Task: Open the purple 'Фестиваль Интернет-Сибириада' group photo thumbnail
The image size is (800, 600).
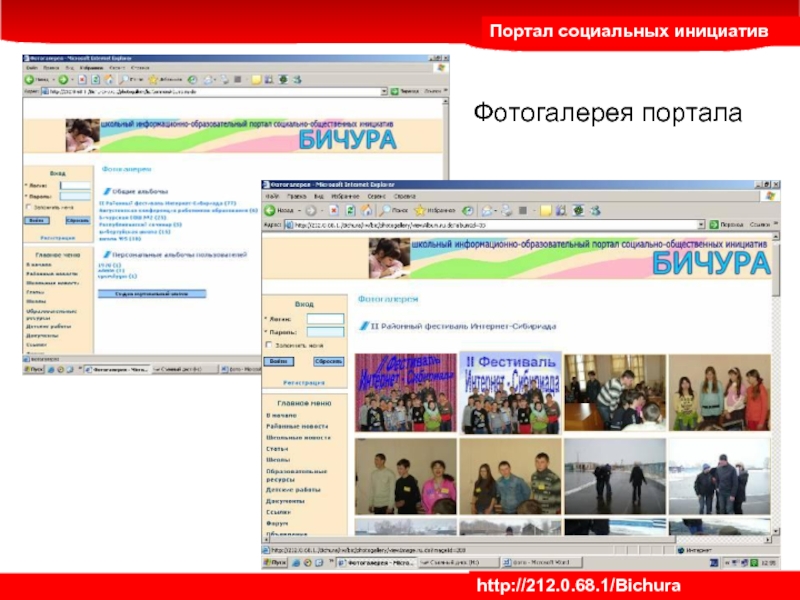Action: 406,392
